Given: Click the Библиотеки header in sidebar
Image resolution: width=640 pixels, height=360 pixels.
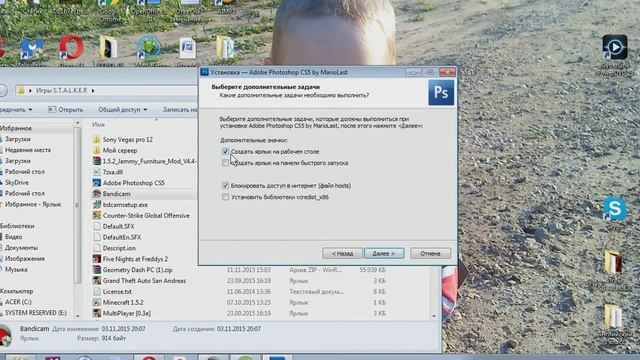Looking at the screenshot, I should (x=17, y=226).
